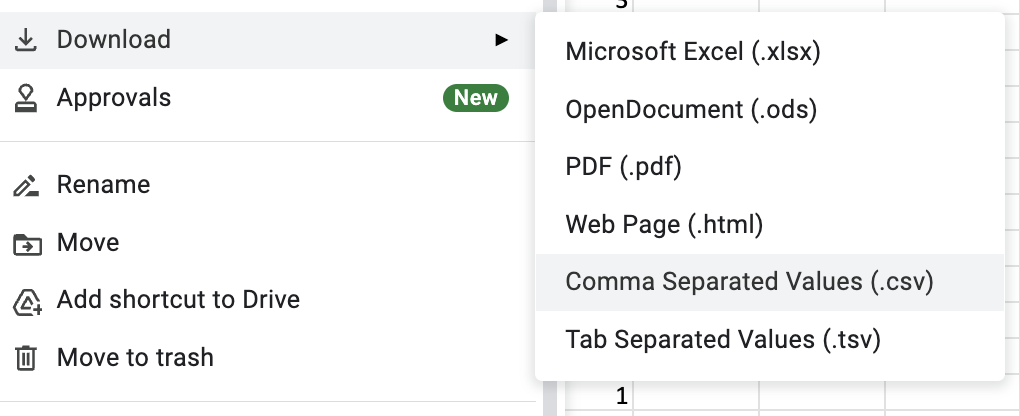Expand the Download submenu arrow

click(x=501, y=40)
